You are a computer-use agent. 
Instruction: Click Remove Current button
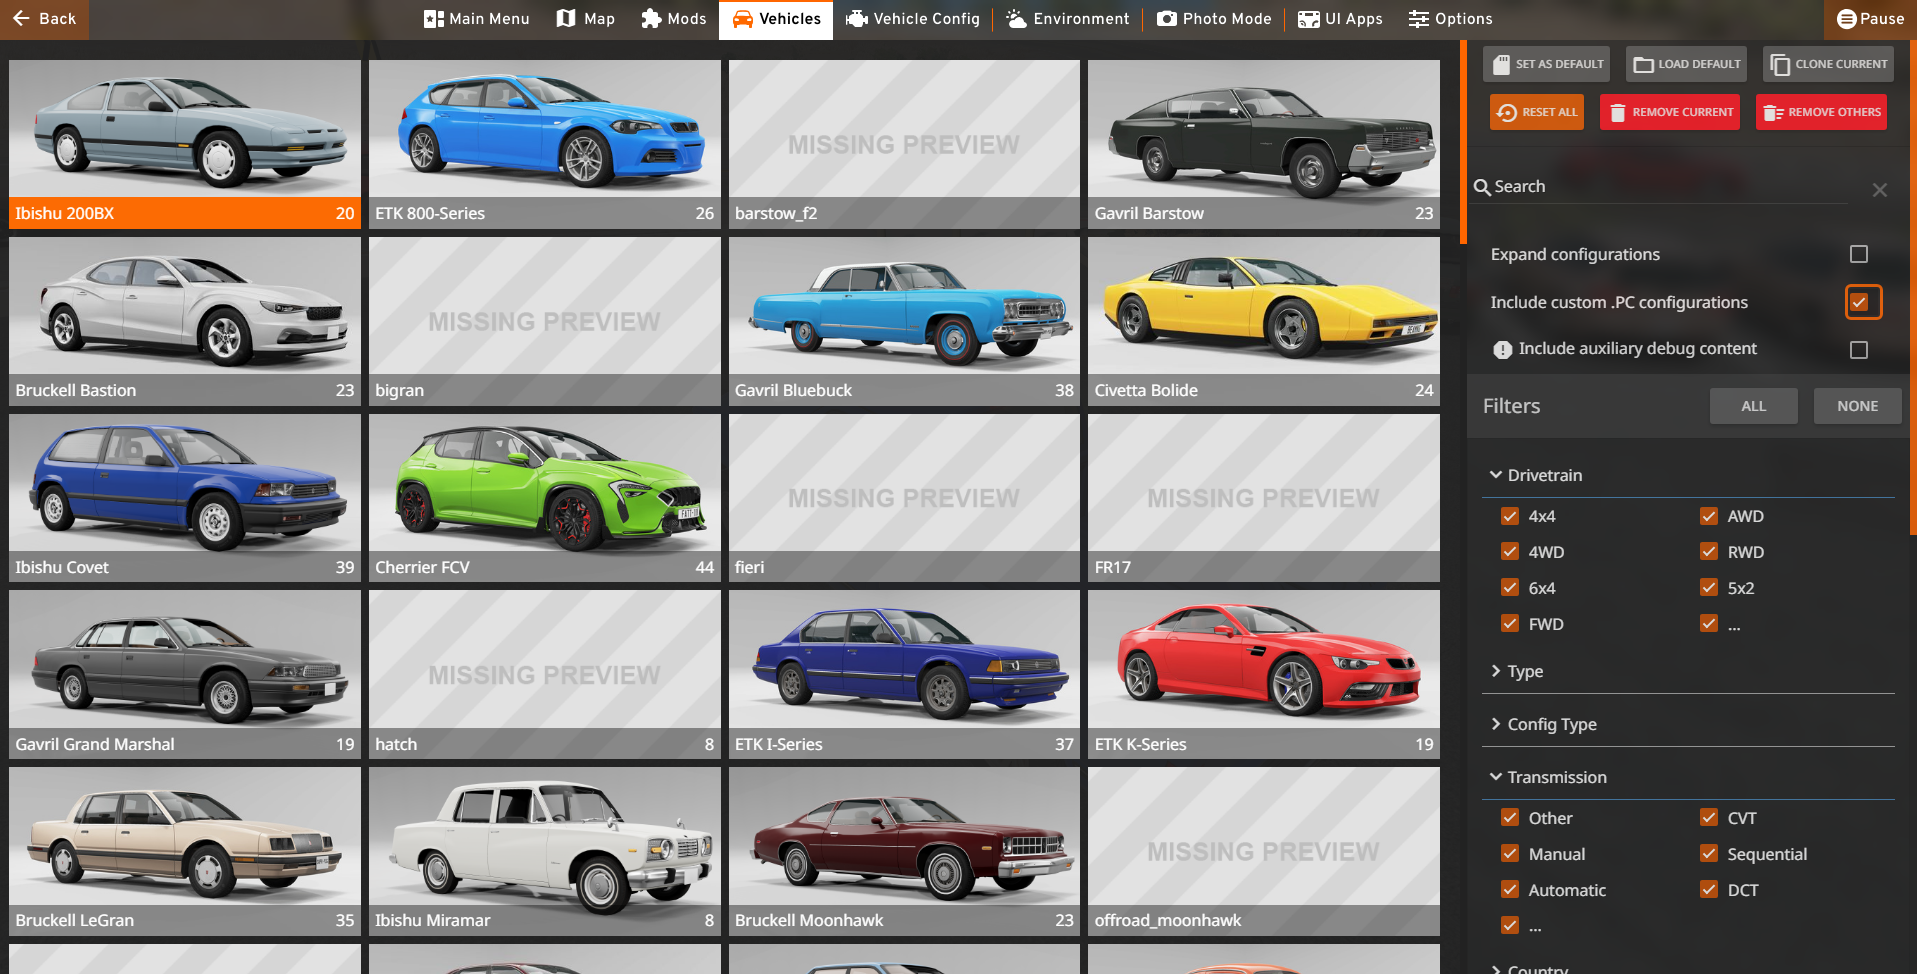[x=1670, y=112]
